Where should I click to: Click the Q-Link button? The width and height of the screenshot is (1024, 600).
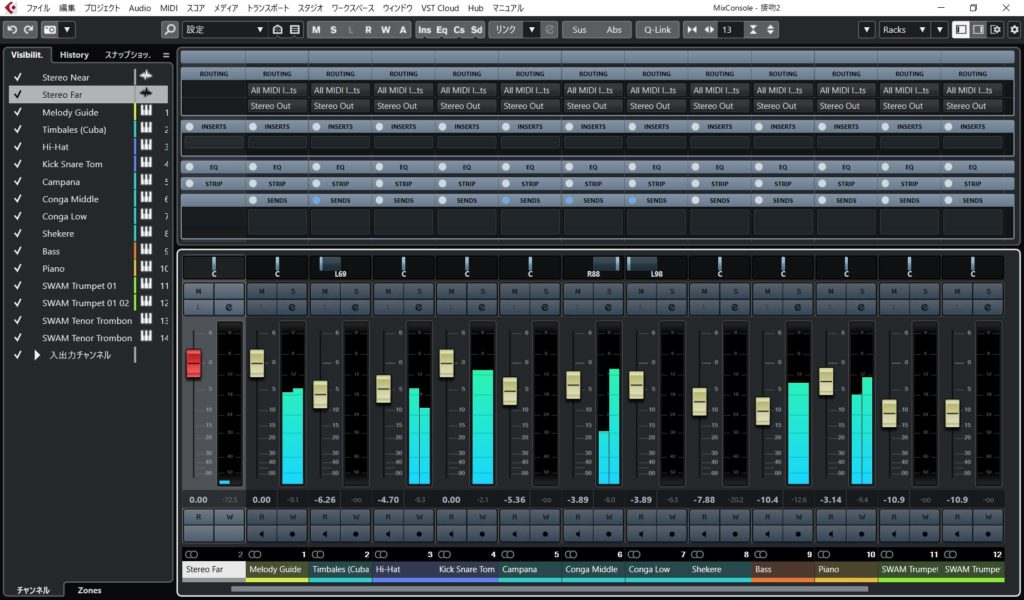click(x=657, y=30)
